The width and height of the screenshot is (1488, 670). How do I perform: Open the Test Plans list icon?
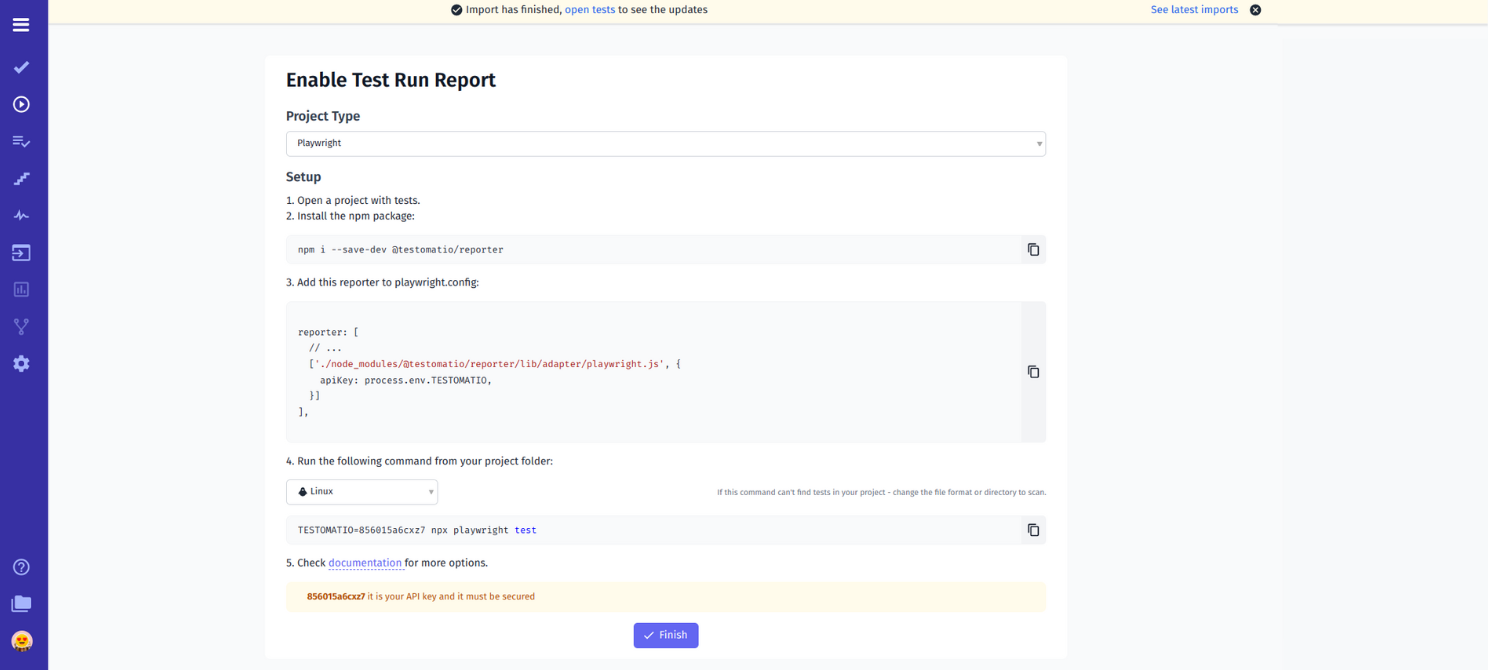pyautogui.click(x=21, y=141)
